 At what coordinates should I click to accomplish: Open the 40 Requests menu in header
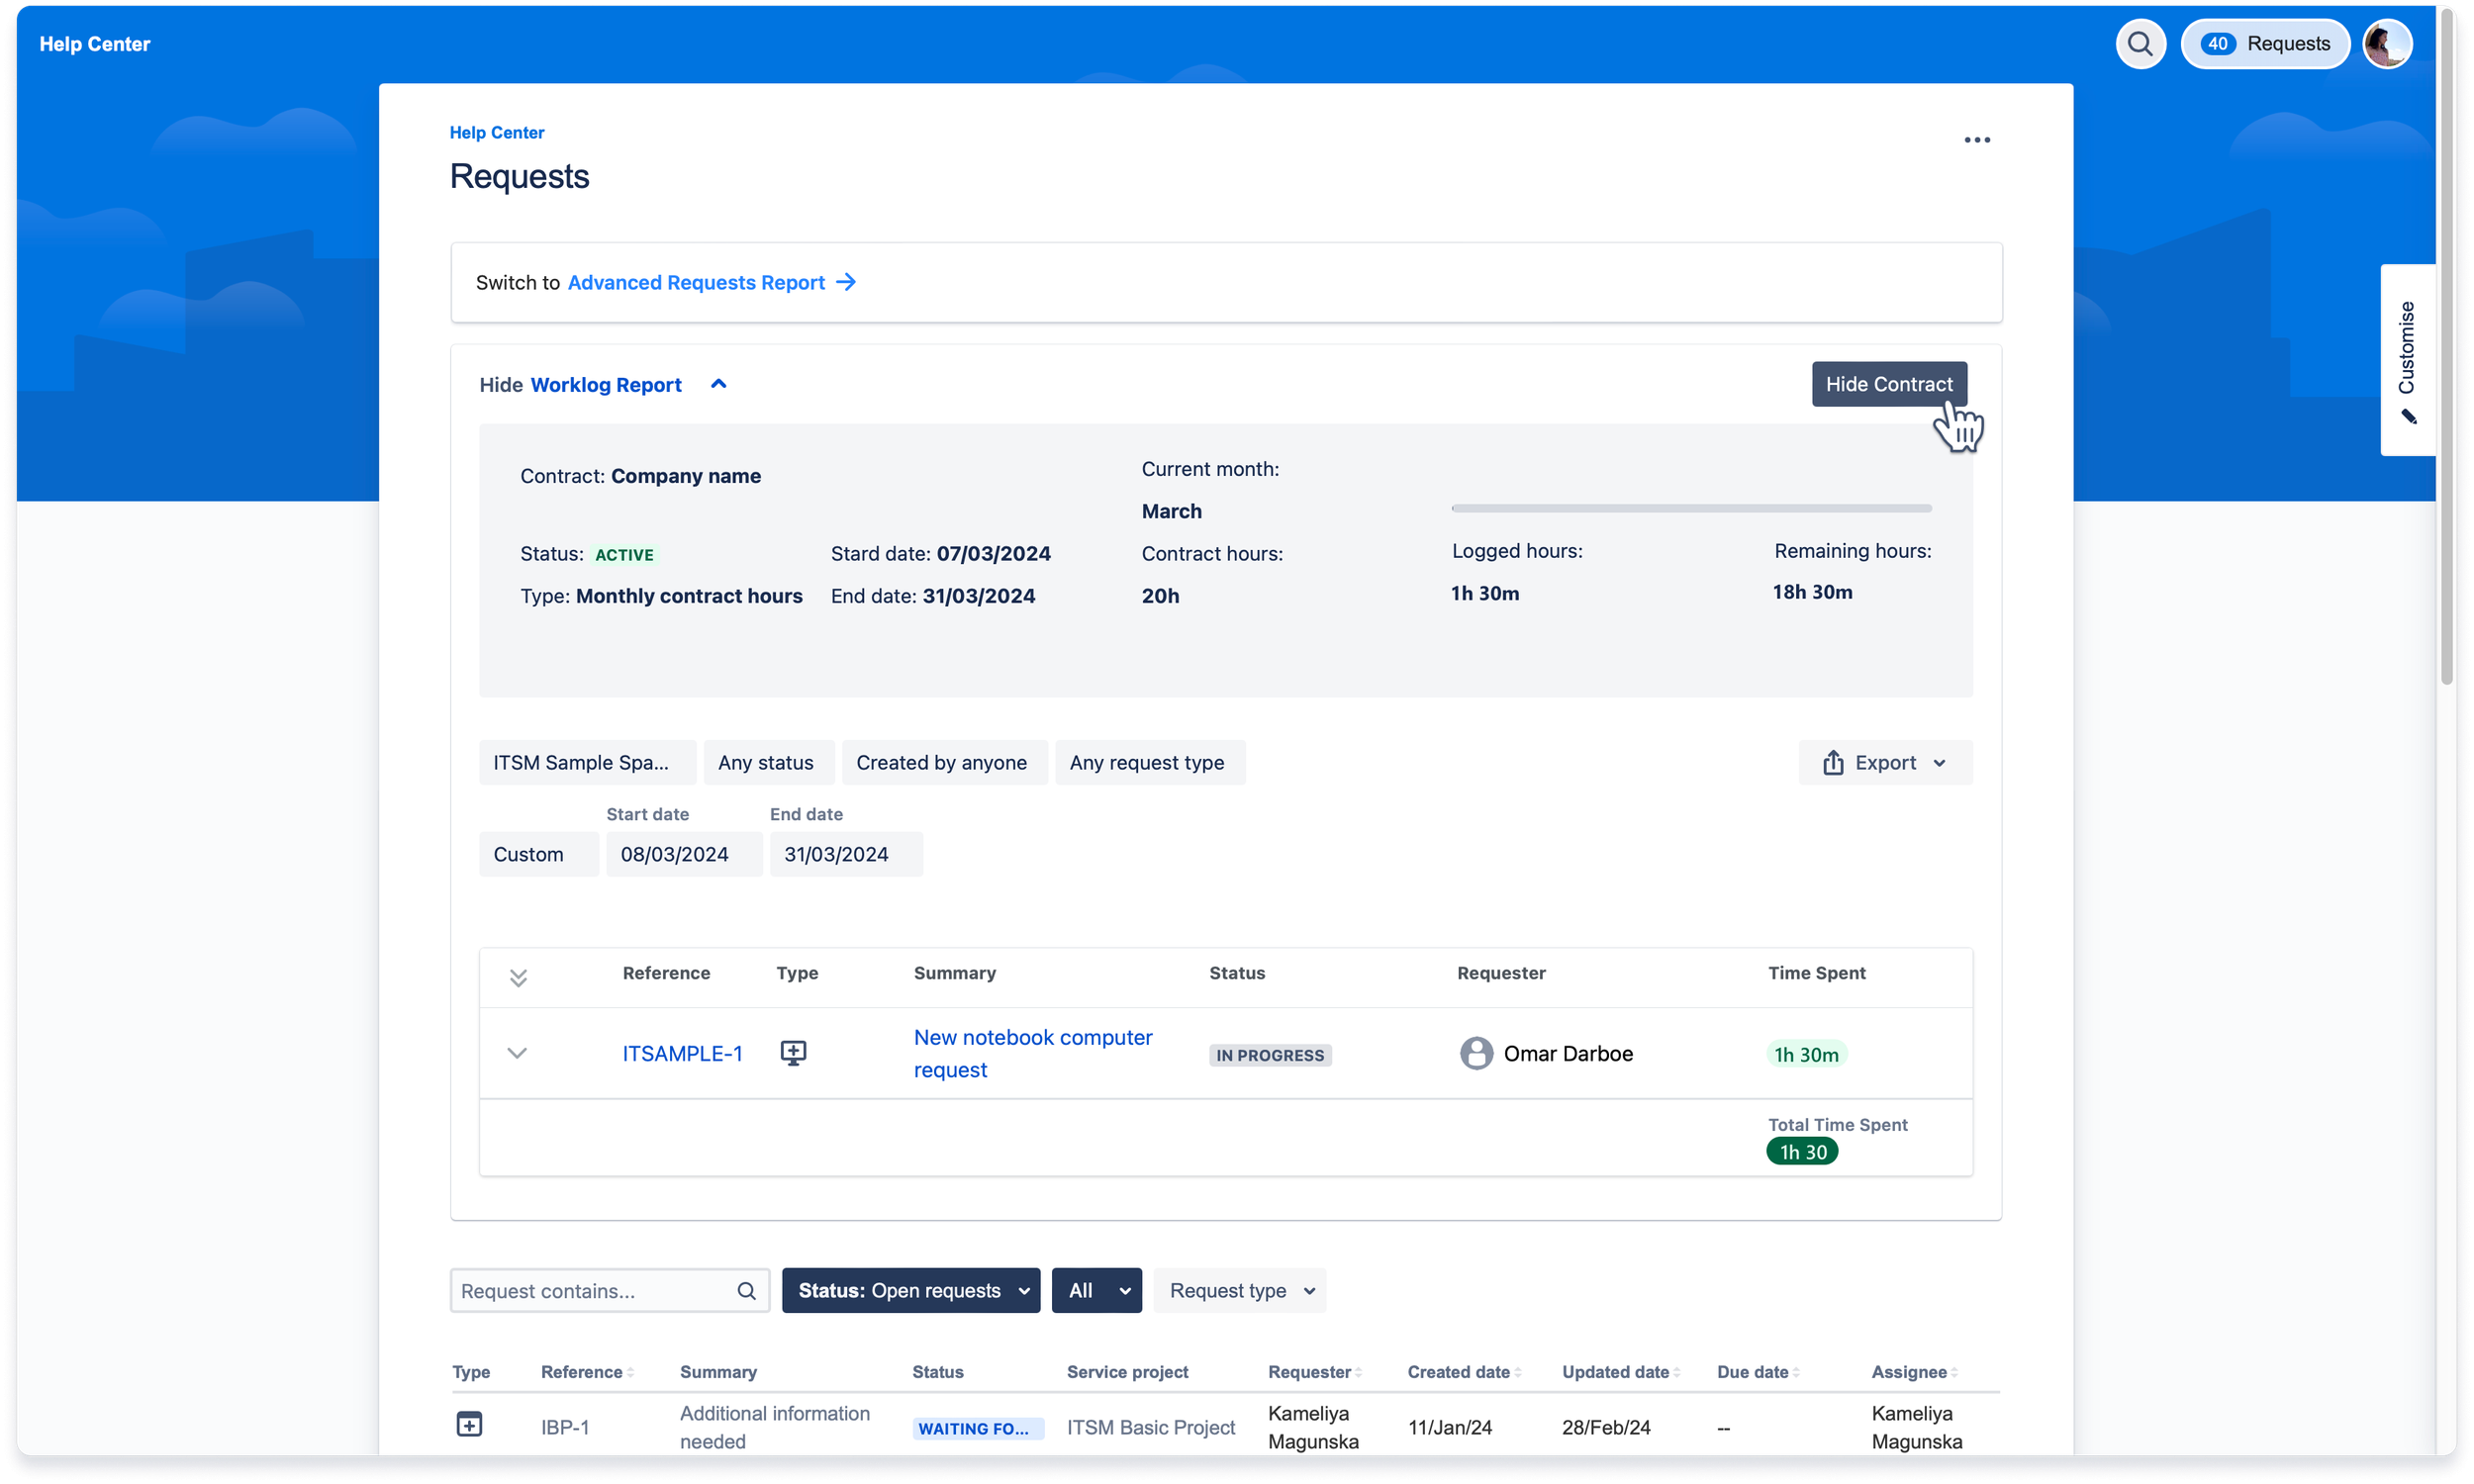pos(2264,44)
